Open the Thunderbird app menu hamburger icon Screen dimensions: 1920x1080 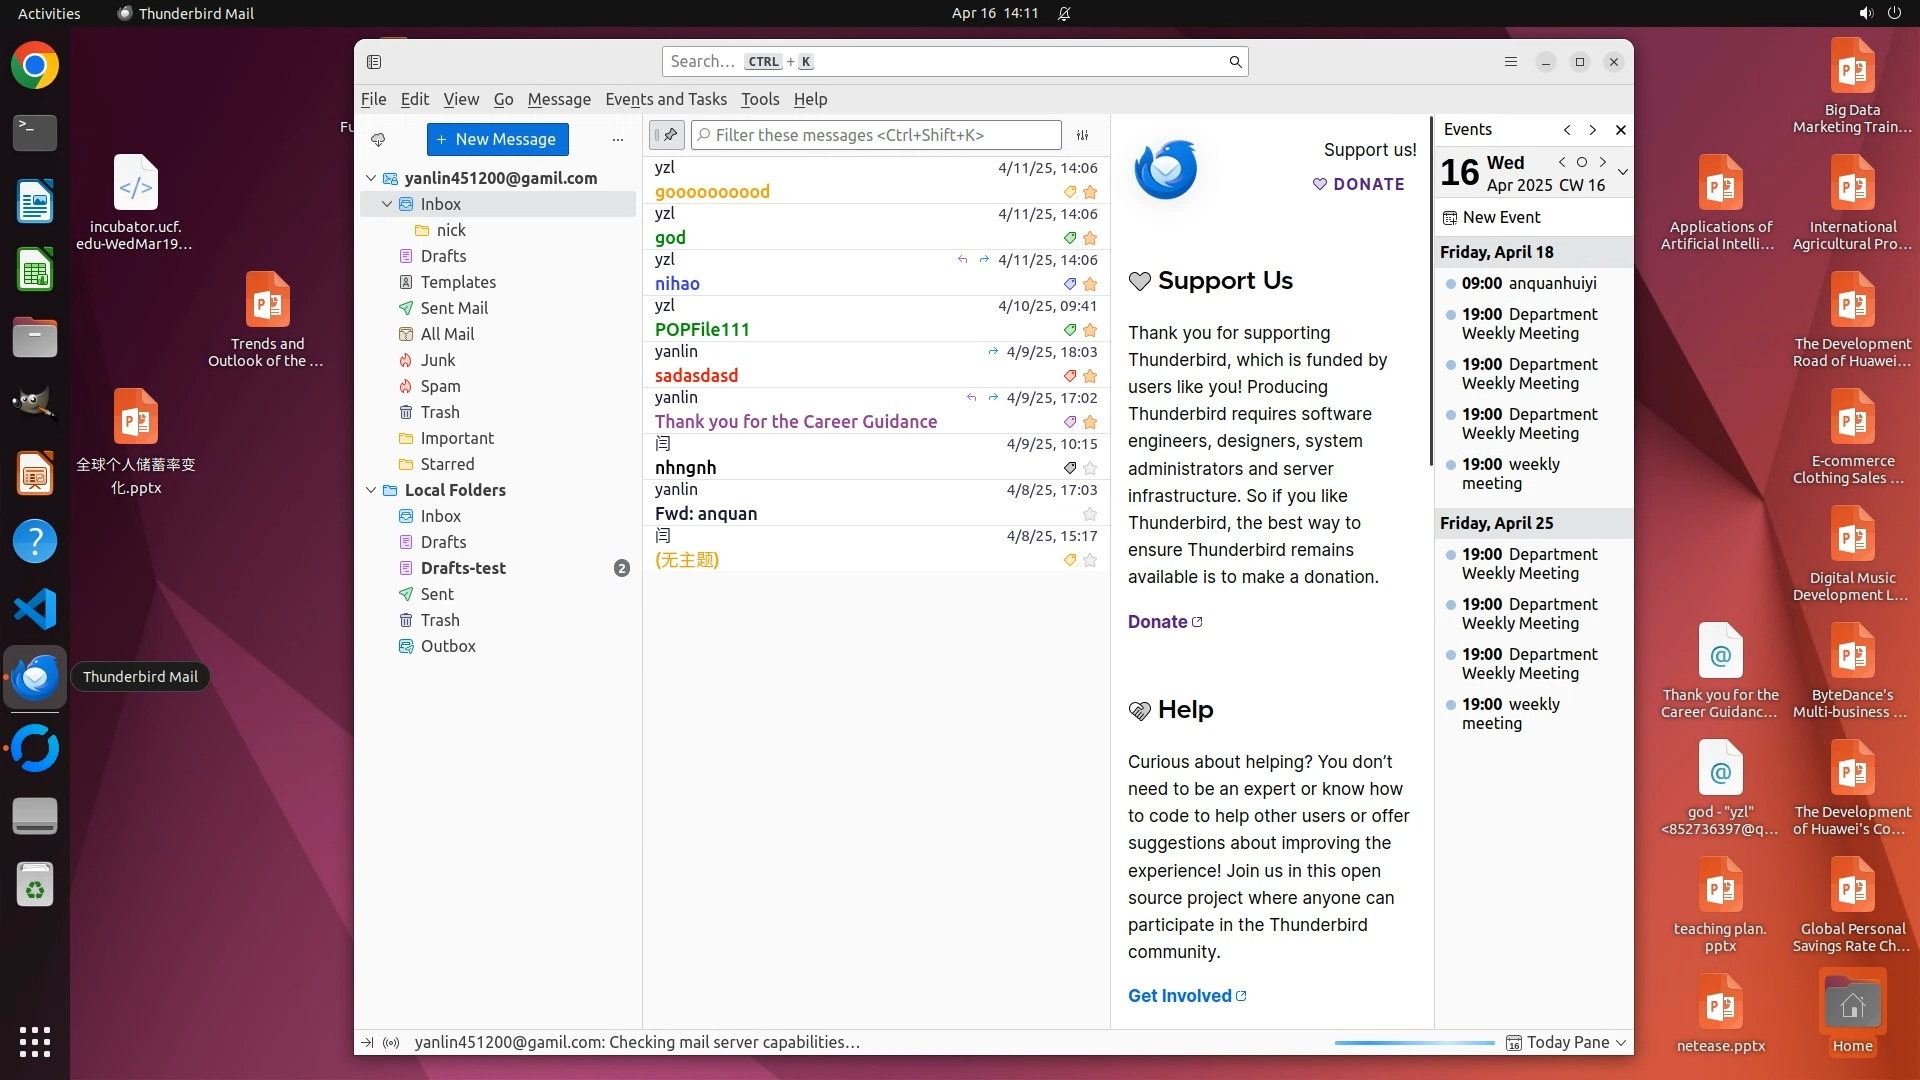pos(1510,62)
